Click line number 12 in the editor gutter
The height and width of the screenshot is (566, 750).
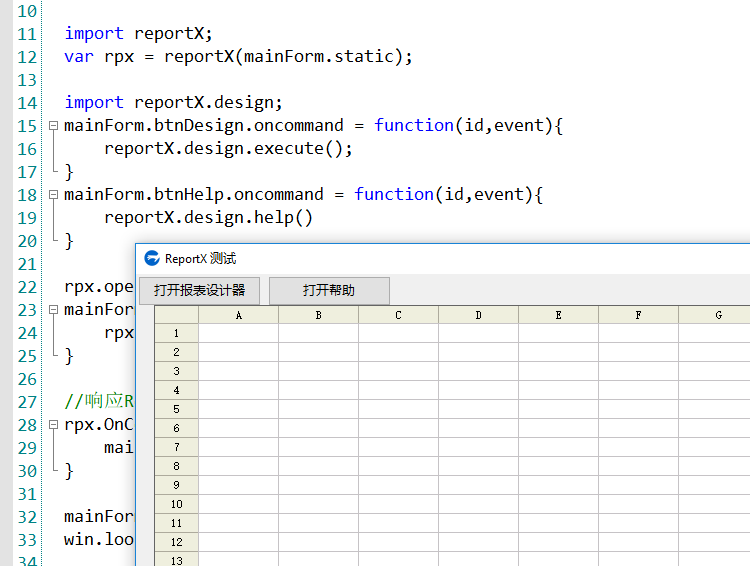[26, 57]
